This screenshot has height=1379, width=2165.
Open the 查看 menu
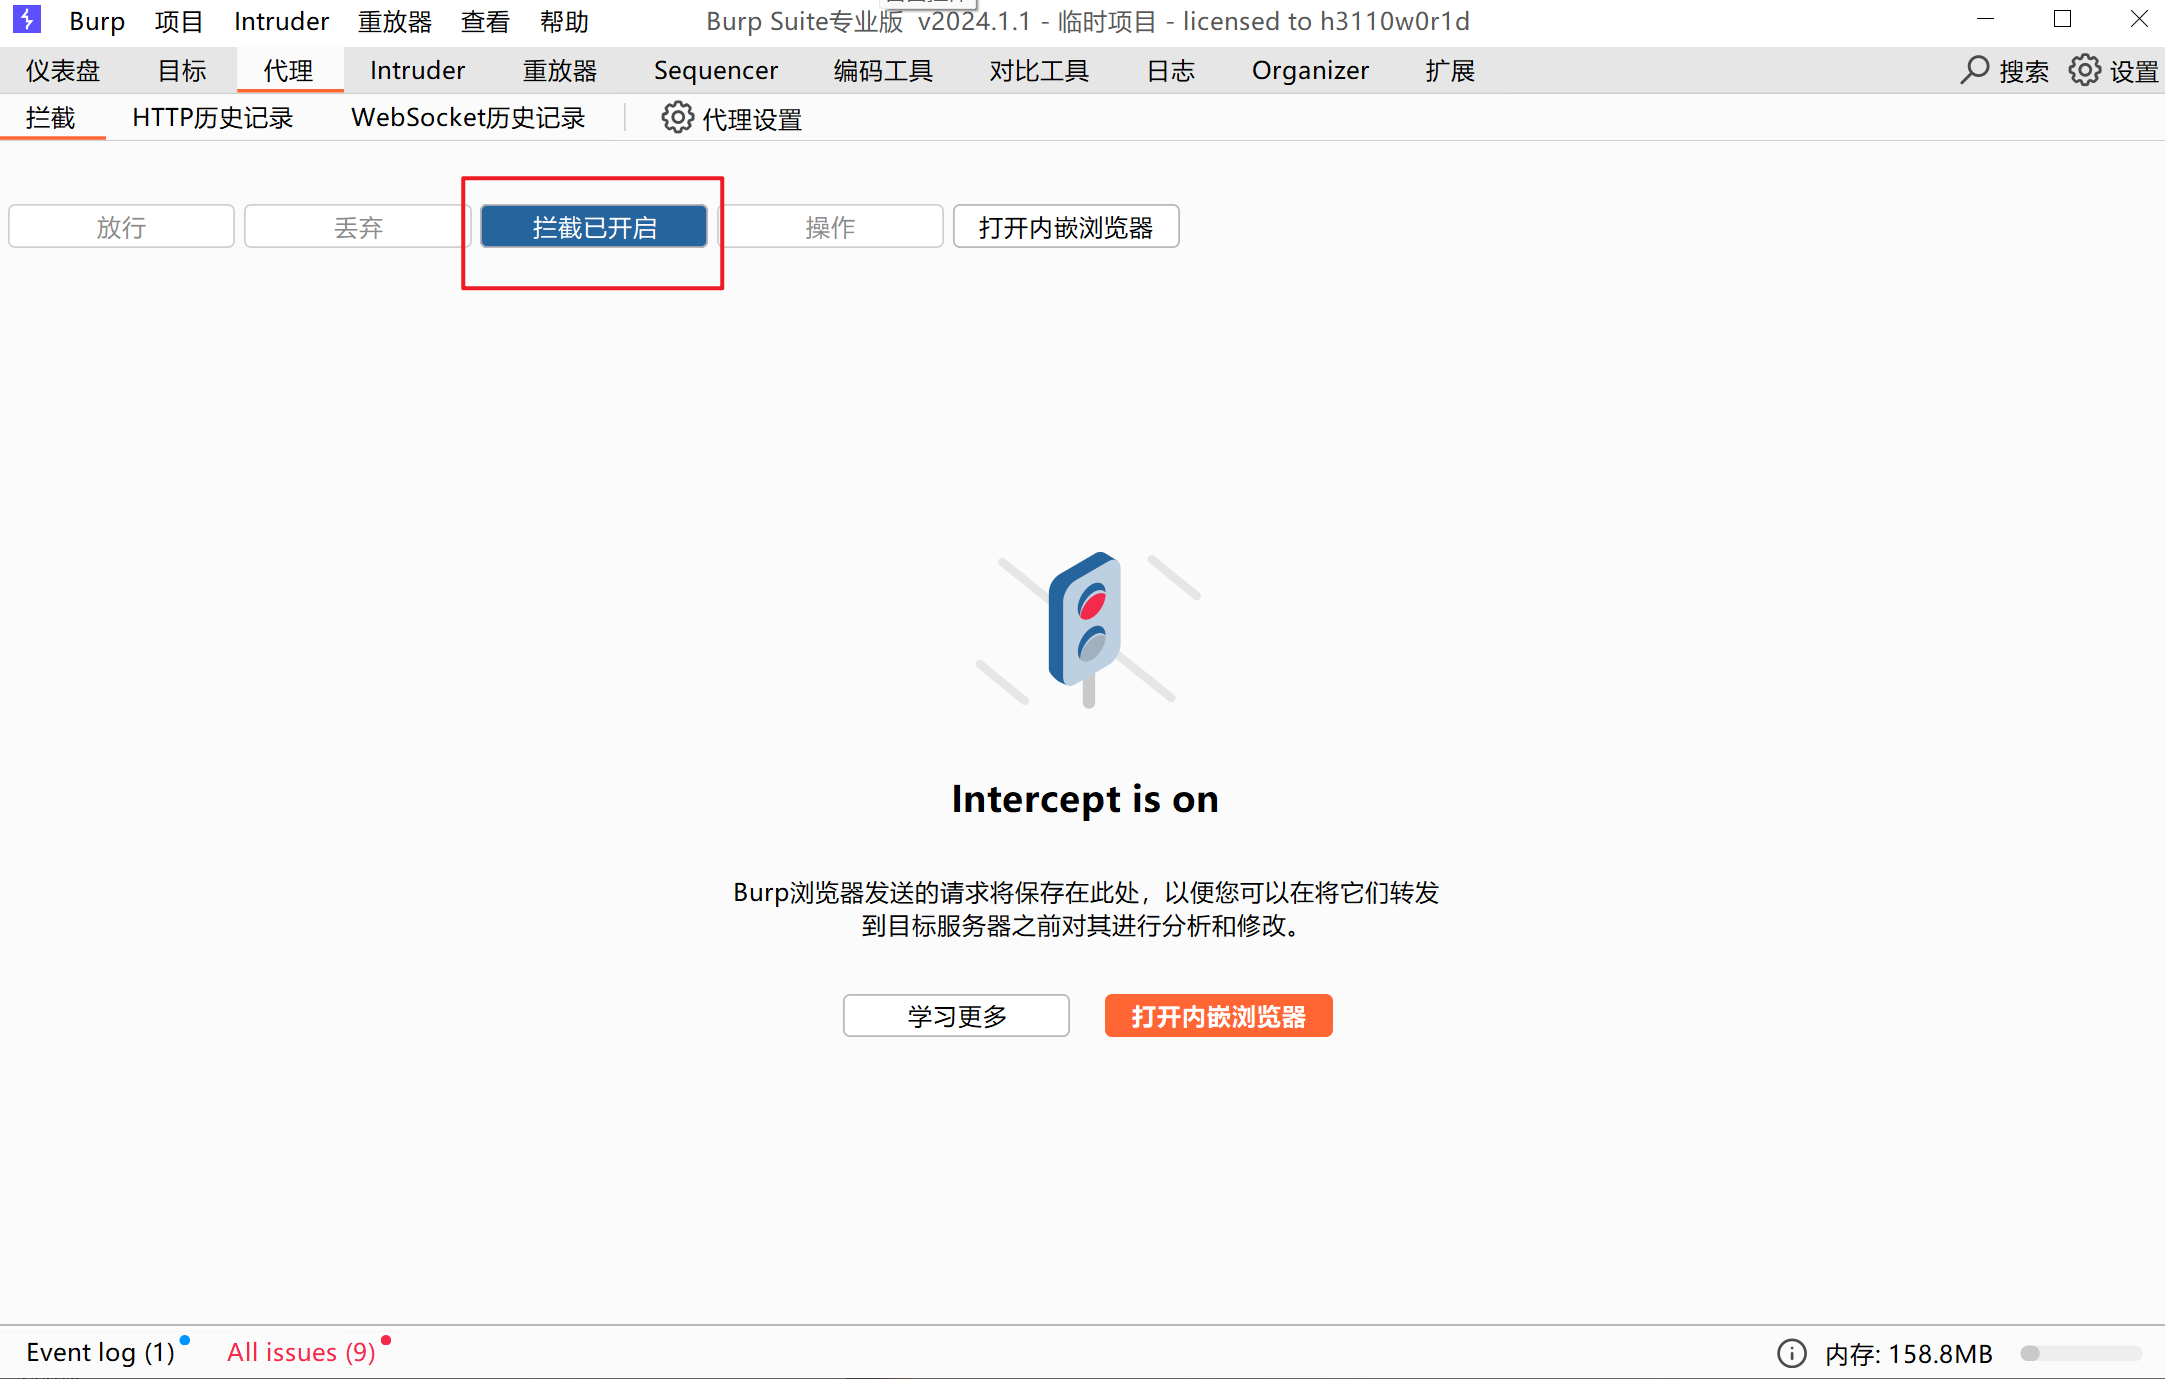tap(485, 21)
